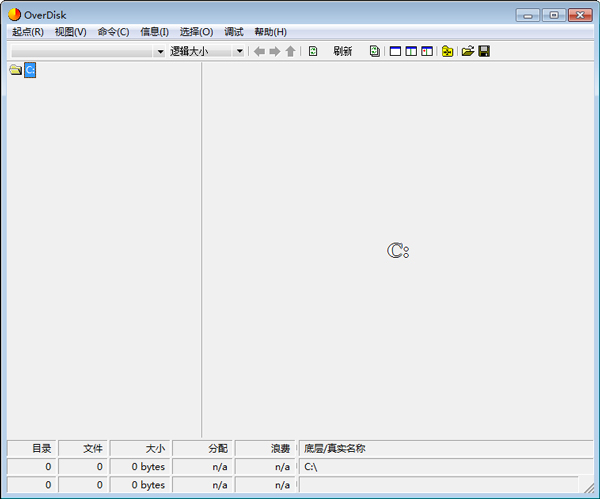The image size is (600, 499).
Task: Click the 浪费 column header
Action: click(x=265, y=448)
